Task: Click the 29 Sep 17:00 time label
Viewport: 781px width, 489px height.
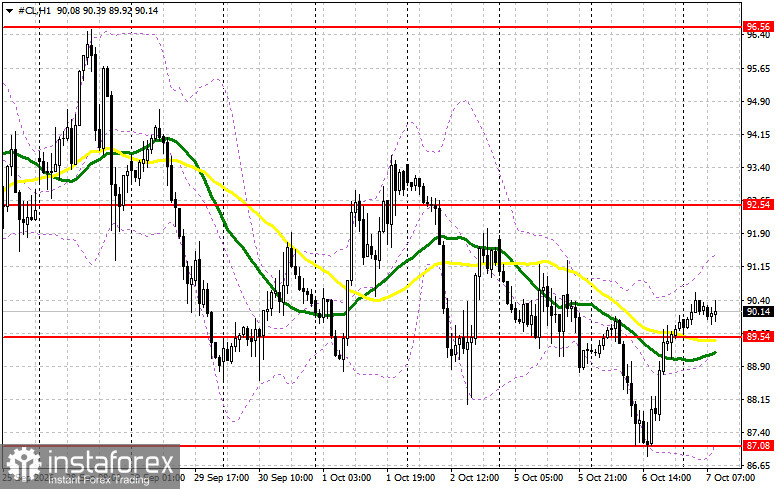Action: (222, 478)
